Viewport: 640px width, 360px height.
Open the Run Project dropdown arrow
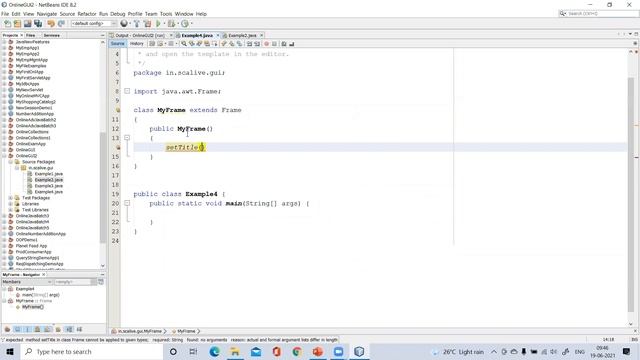pyautogui.click(x=164, y=24)
